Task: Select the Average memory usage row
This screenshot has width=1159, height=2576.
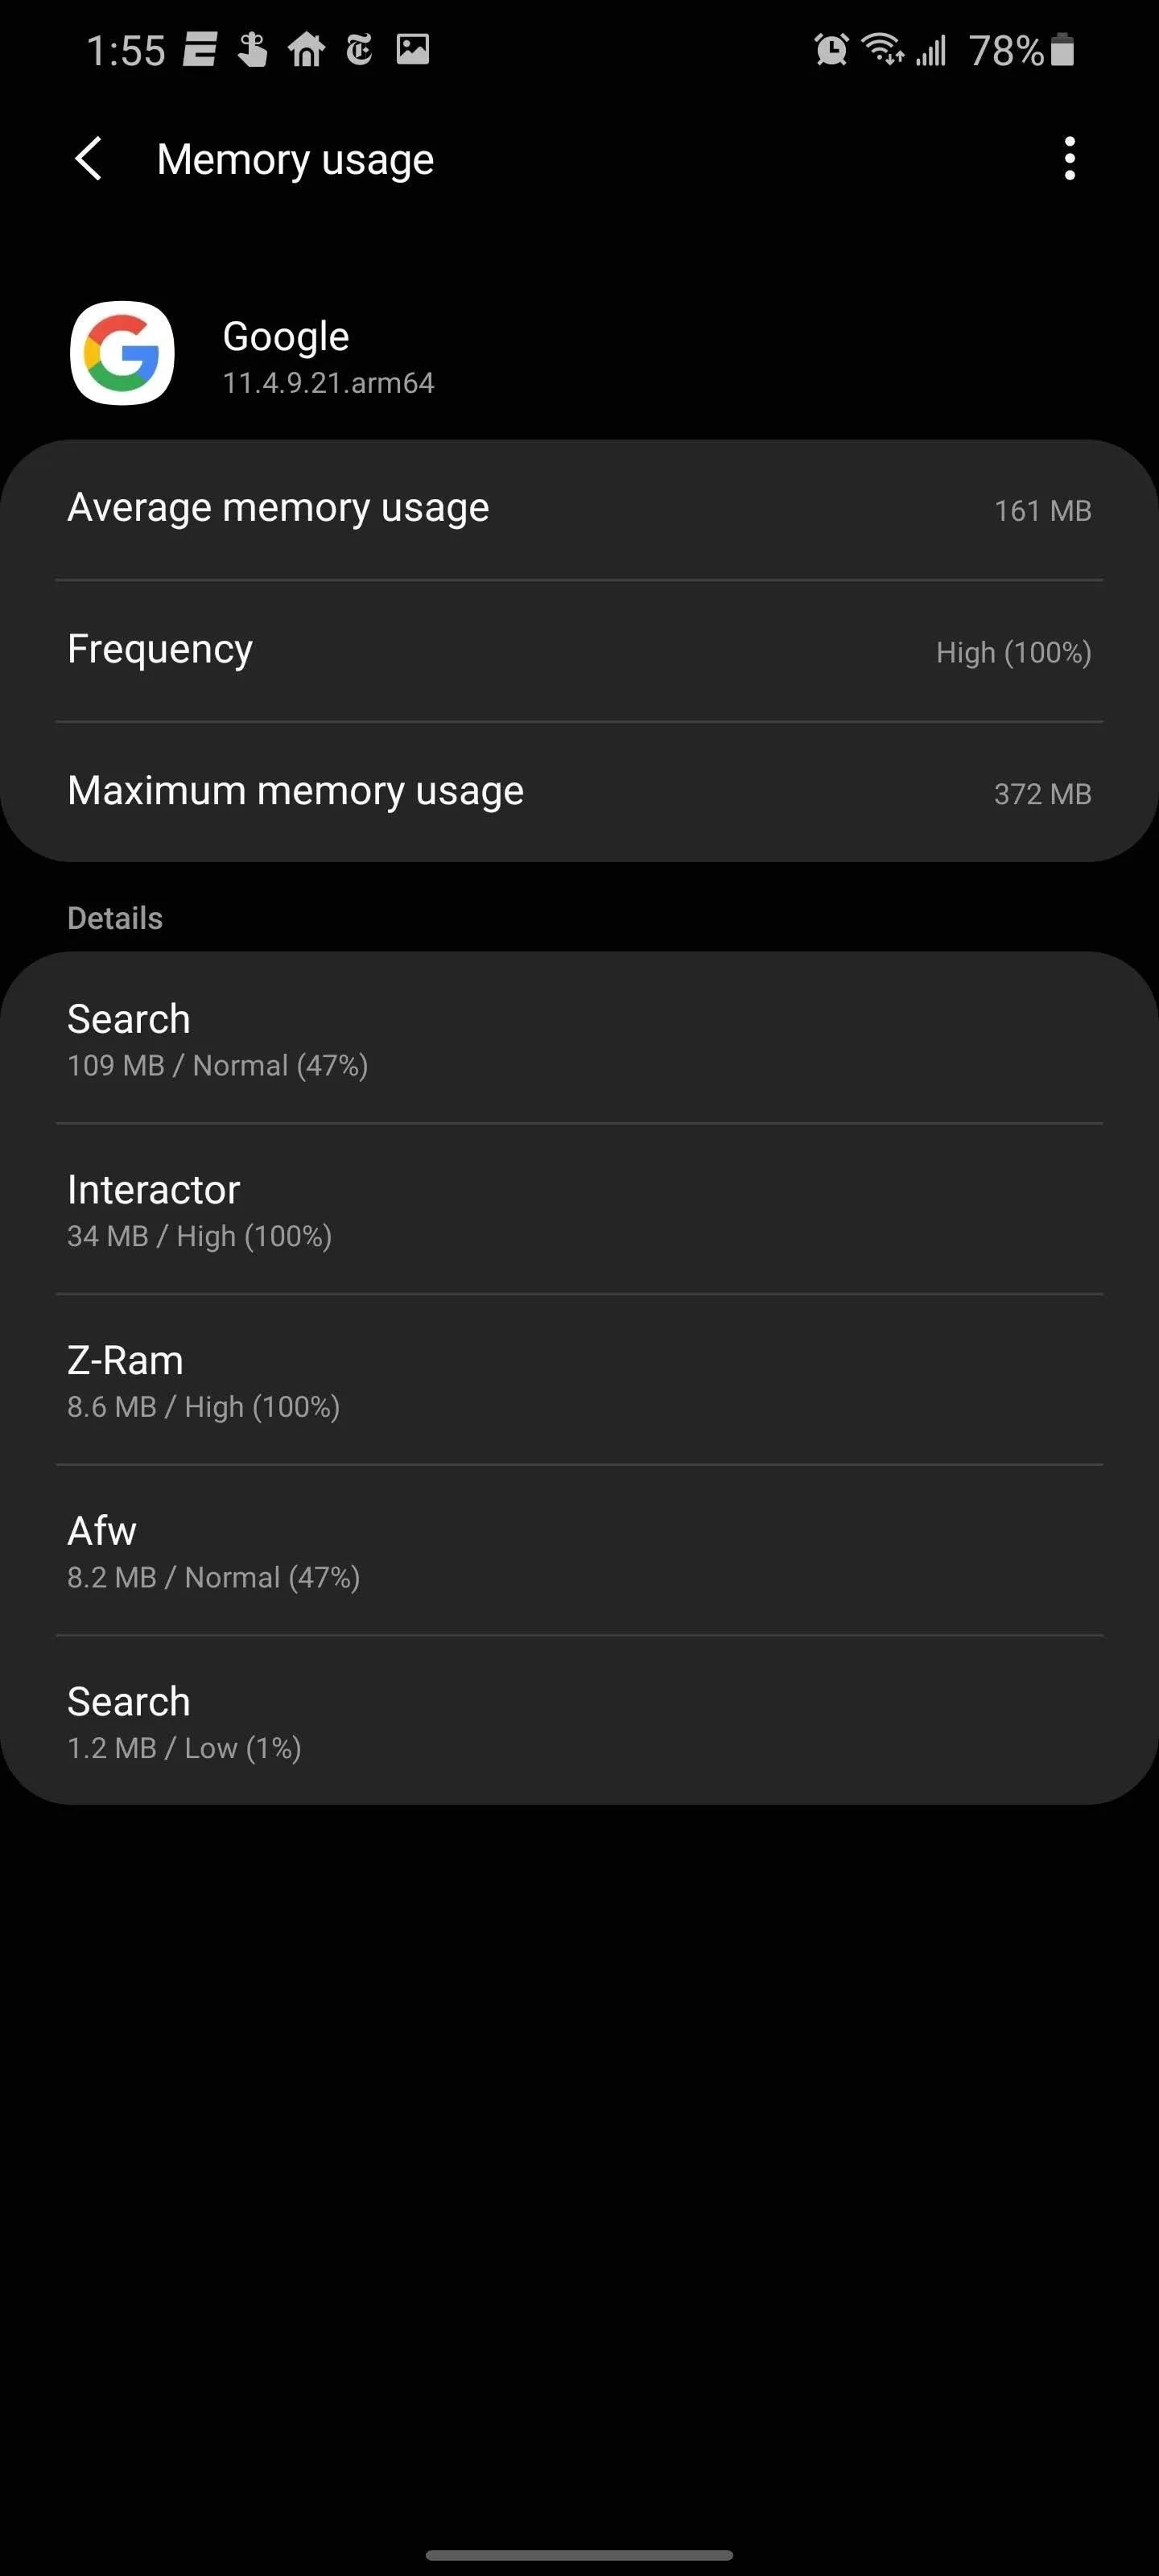Action: [580, 510]
